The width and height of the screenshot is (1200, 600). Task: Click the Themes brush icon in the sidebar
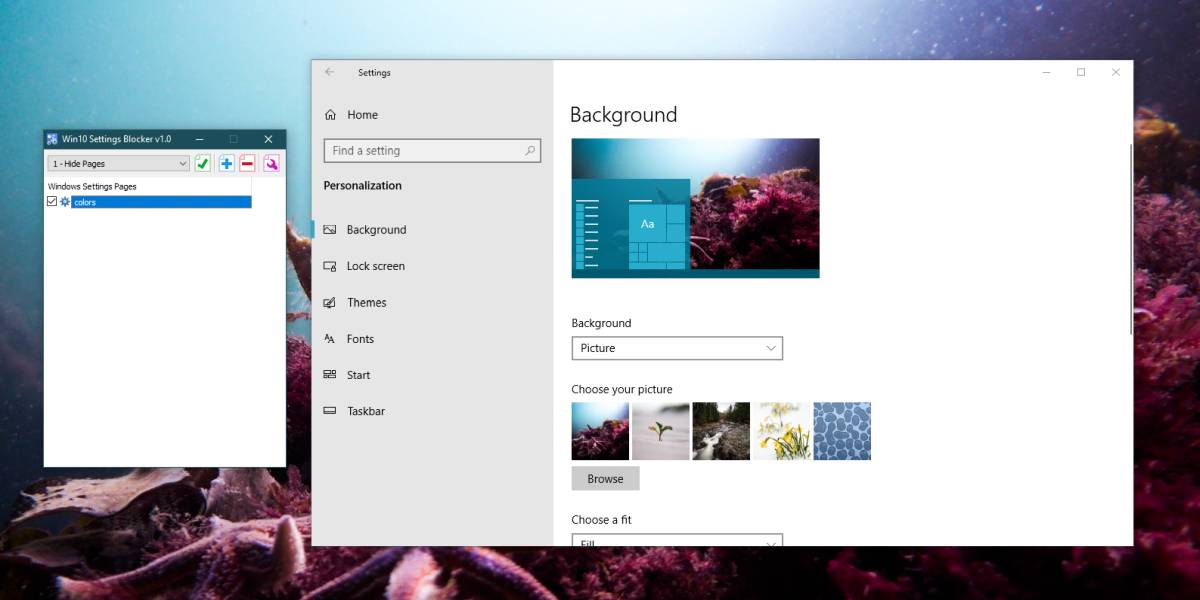click(x=330, y=302)
